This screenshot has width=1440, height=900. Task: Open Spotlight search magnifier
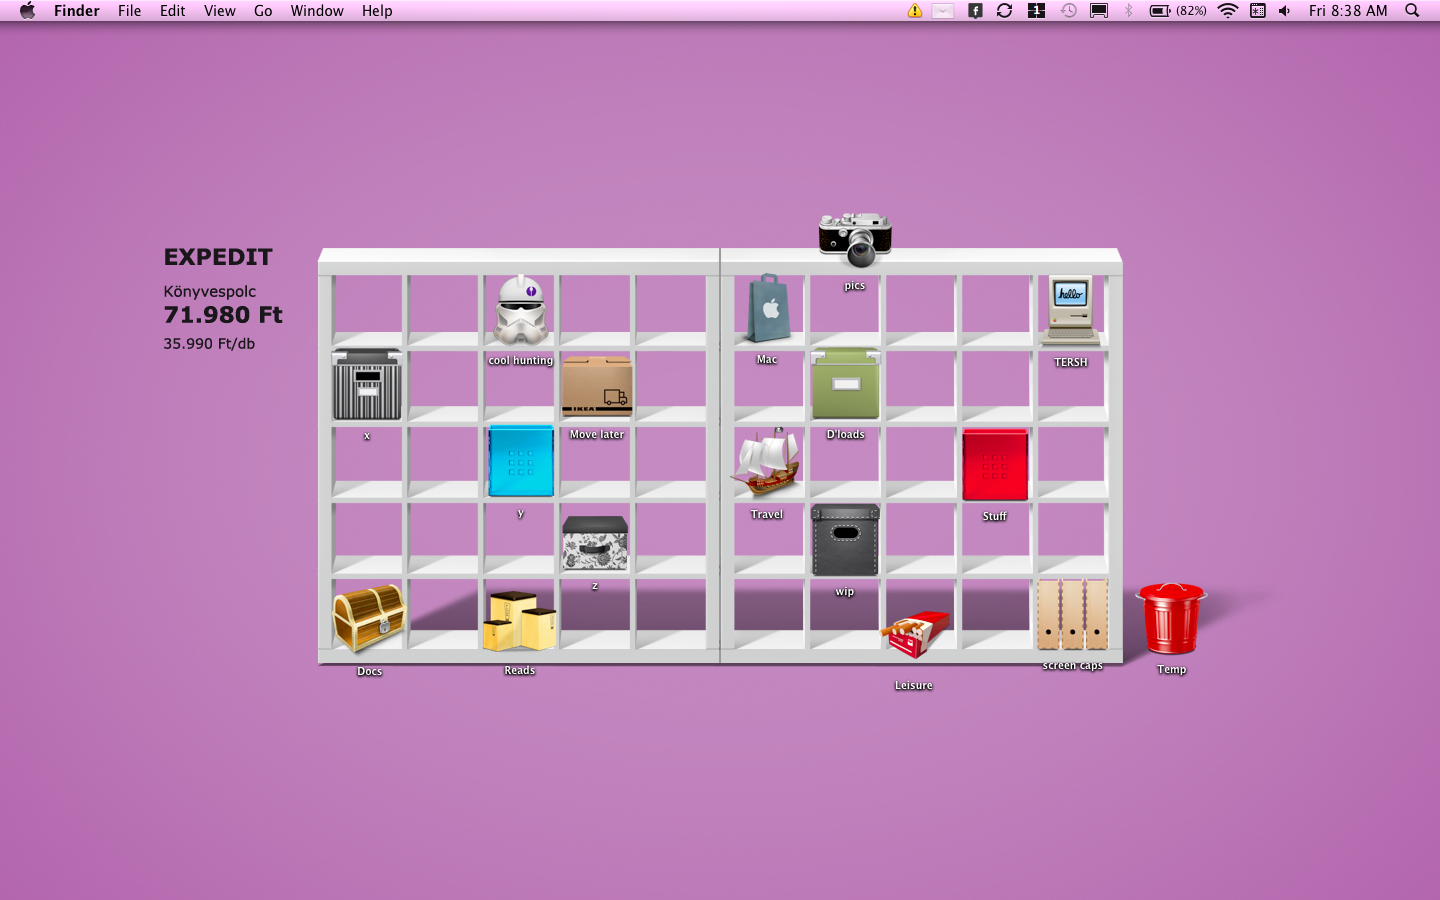tap(1412, 11)
